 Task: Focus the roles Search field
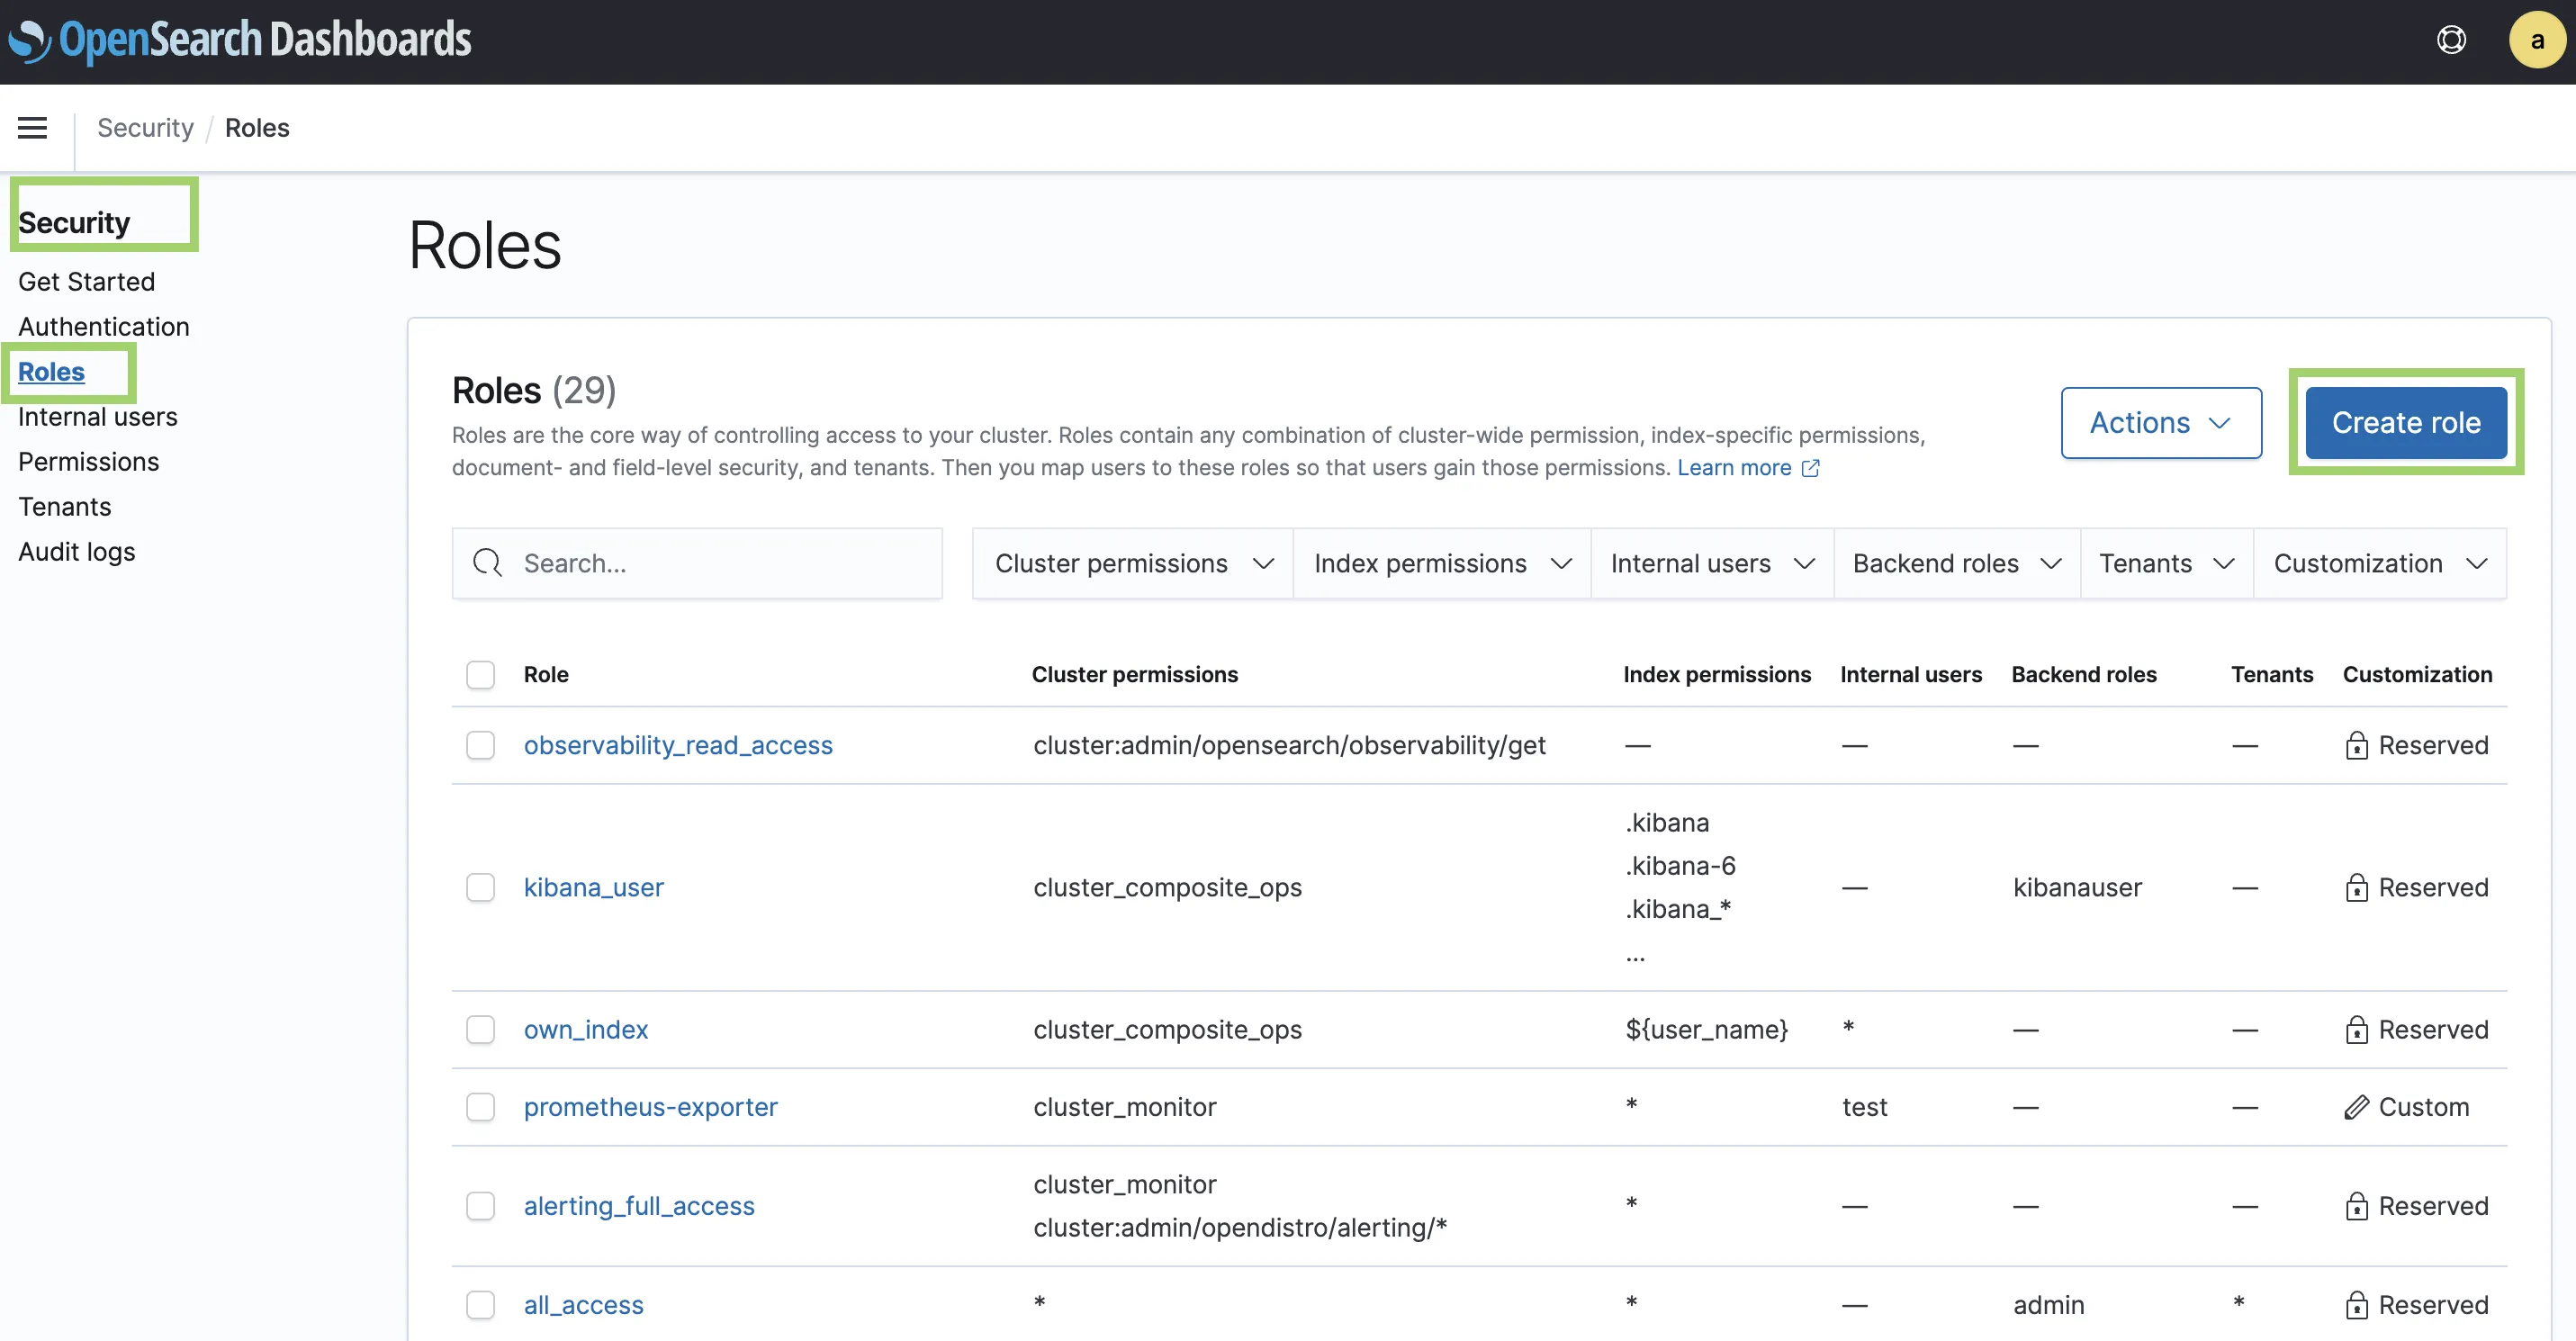pos(720,563)
